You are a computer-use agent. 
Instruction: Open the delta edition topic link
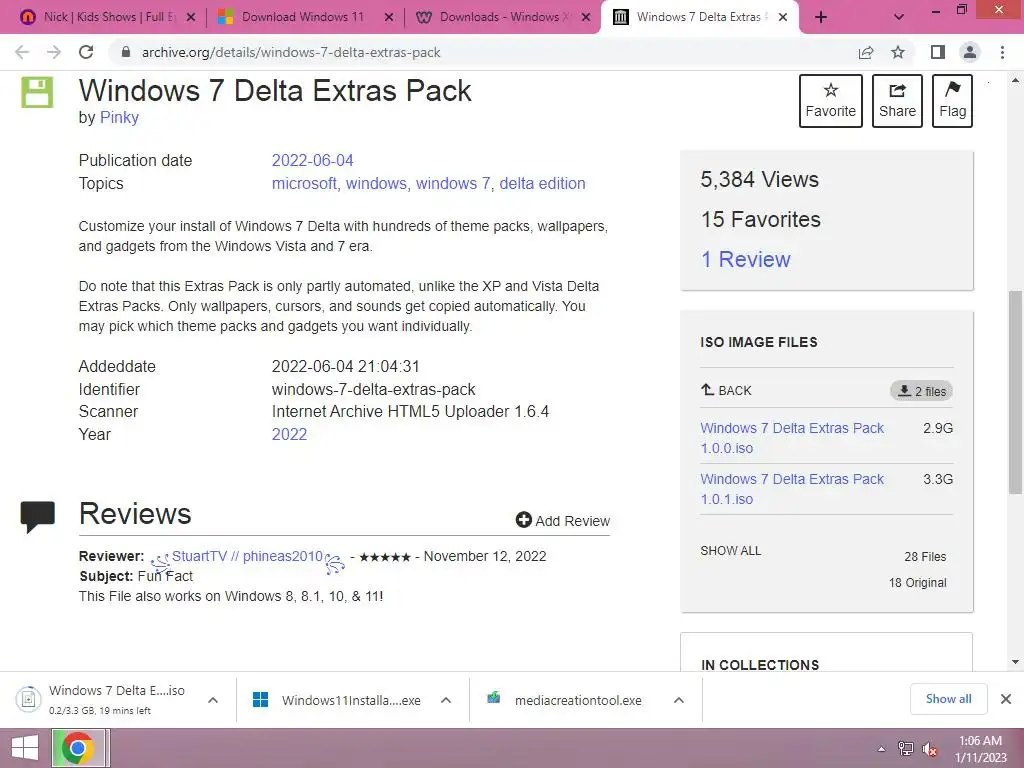[x=542, y=184]
